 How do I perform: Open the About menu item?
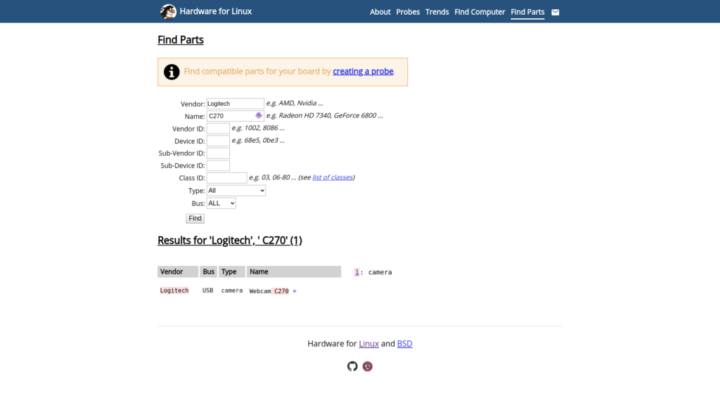tap(380, 12)
